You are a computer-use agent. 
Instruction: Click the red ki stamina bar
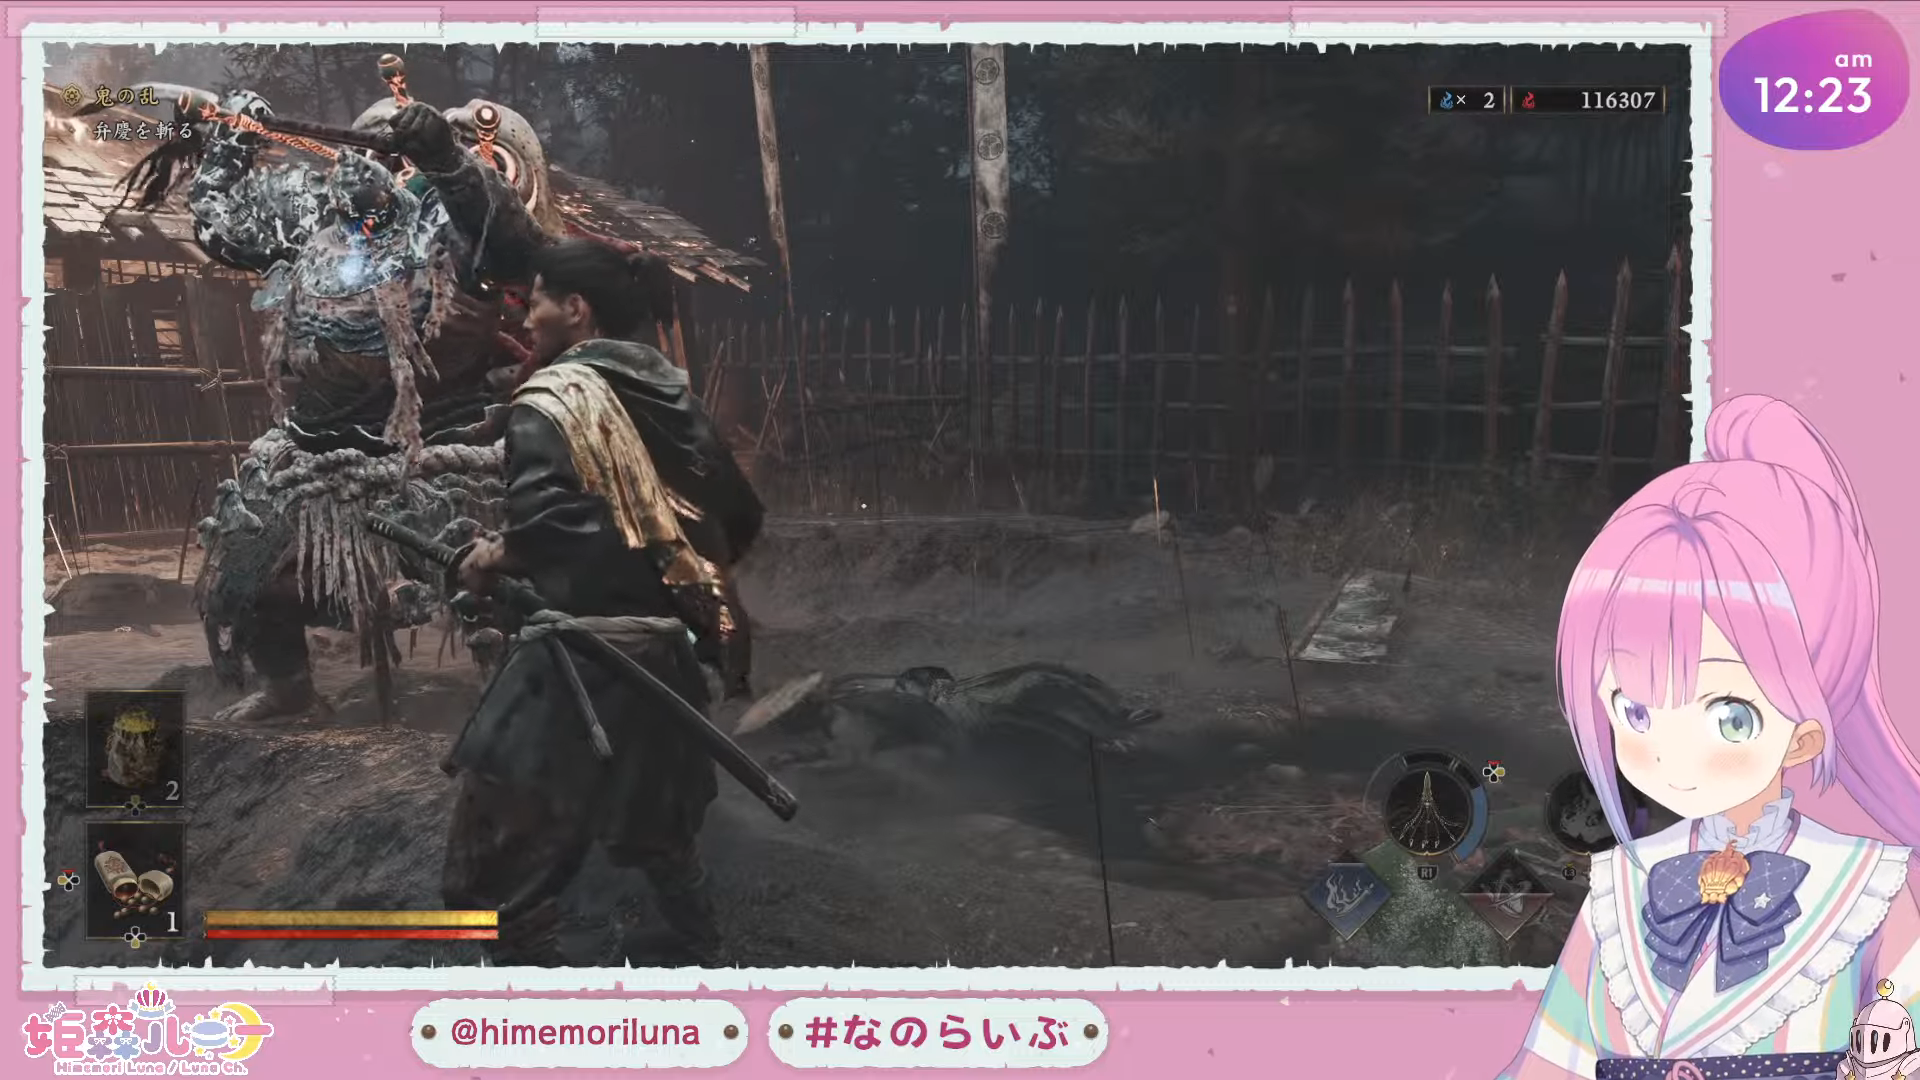351,934
